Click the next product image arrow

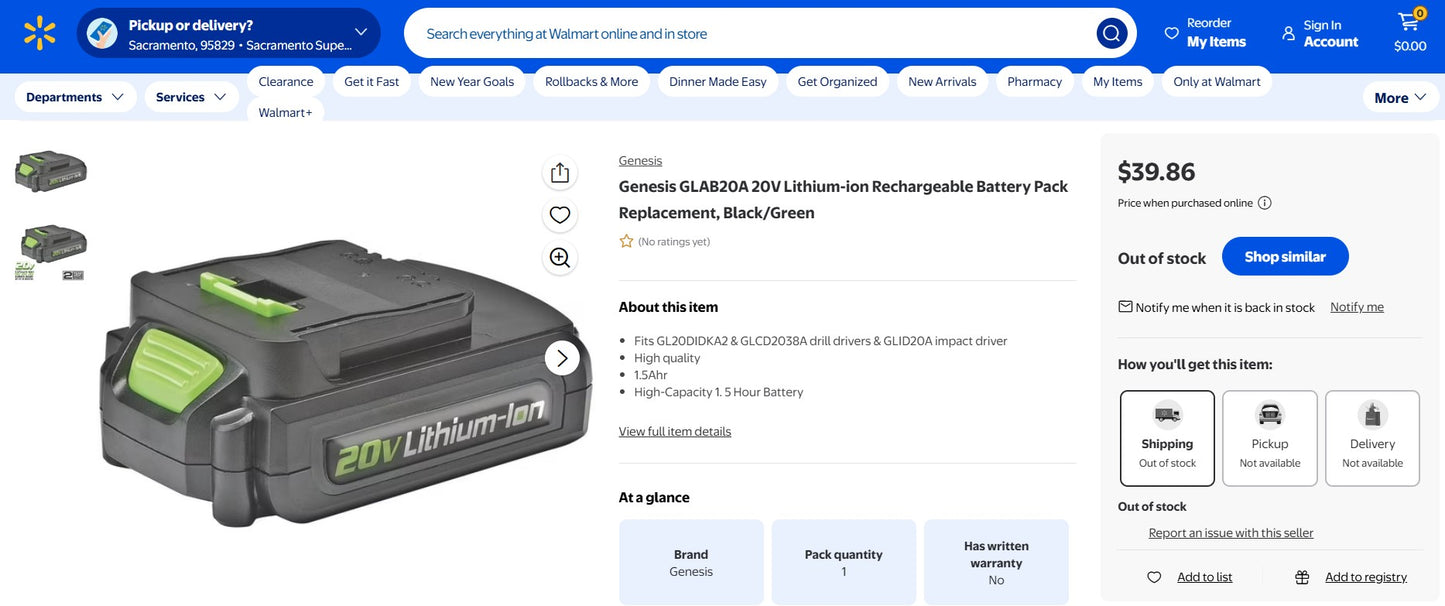(x=562, y=357)
